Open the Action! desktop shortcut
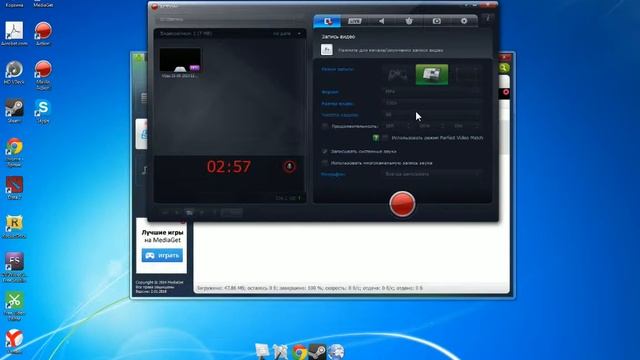The width and height of the screenshot is (640, 360). (x=43, y=33)
